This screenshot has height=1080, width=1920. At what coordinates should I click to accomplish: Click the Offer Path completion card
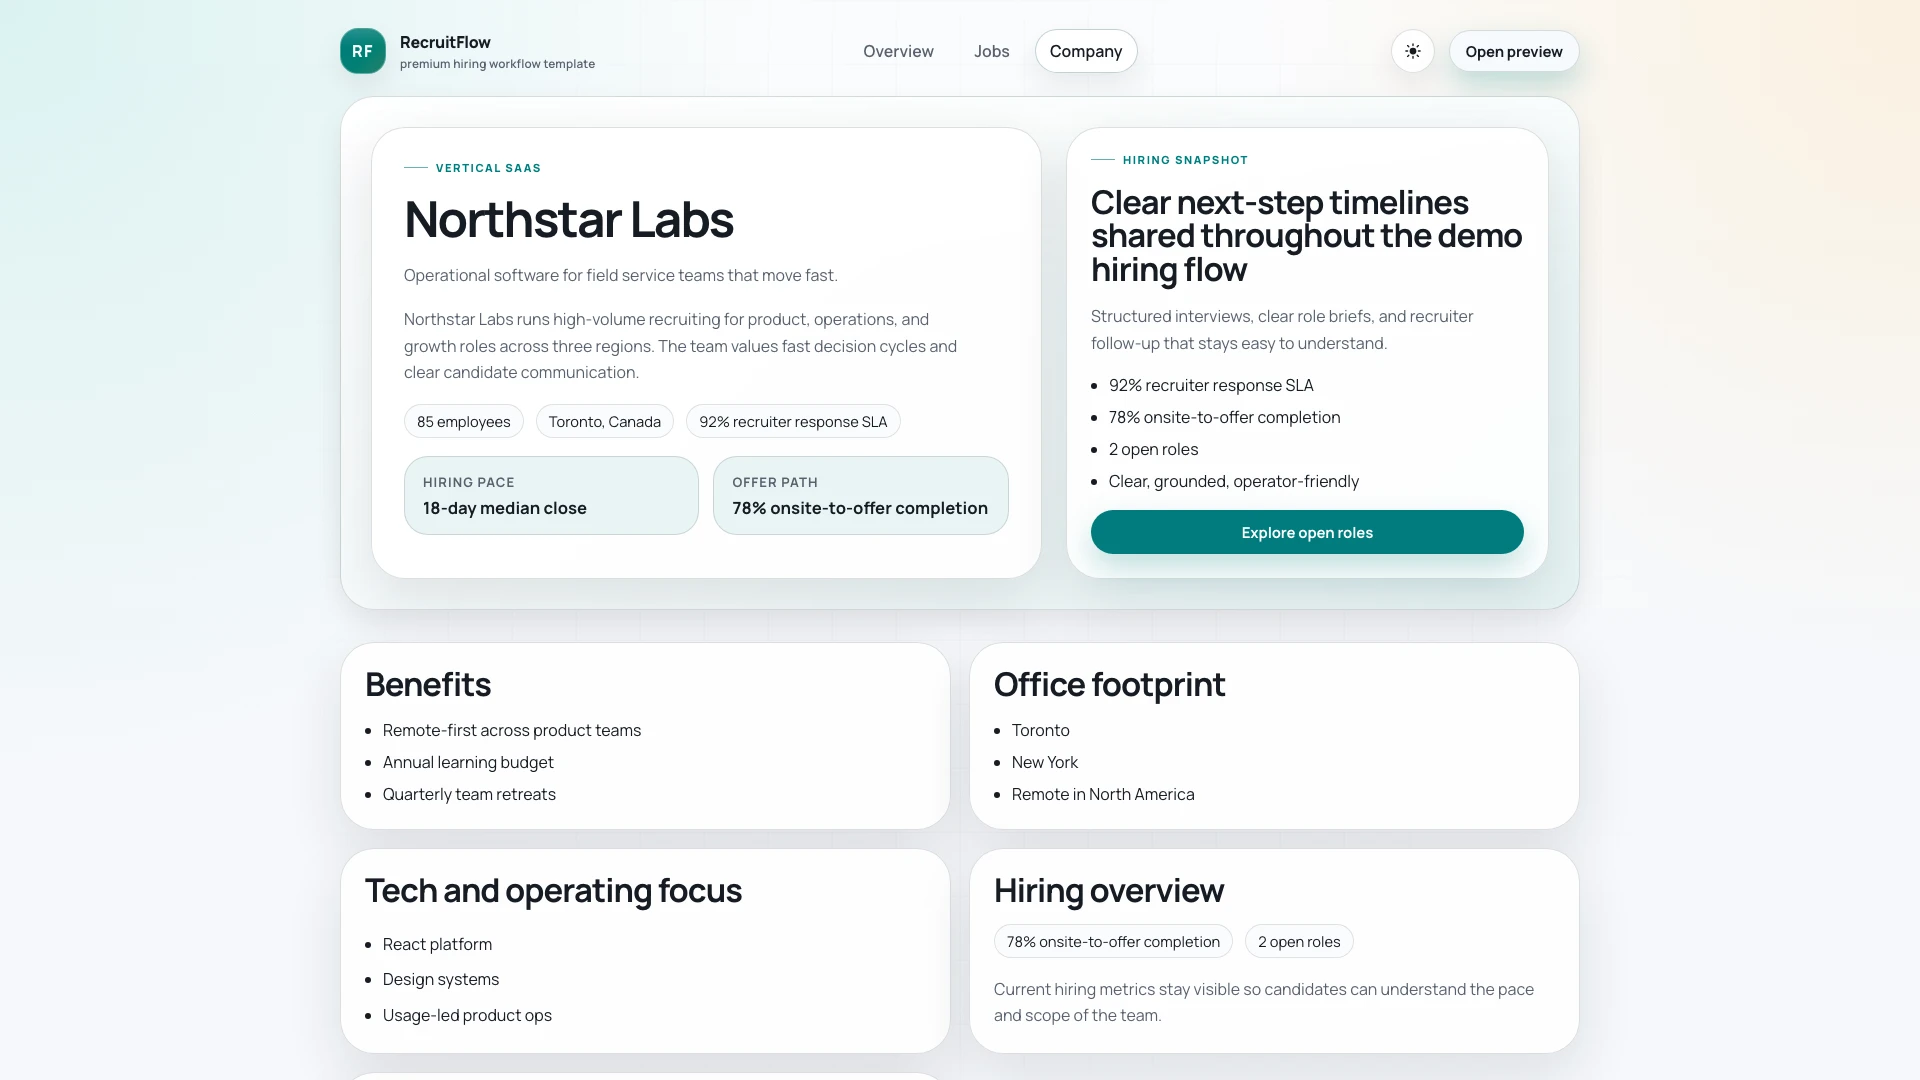click(x=860, y=495)
